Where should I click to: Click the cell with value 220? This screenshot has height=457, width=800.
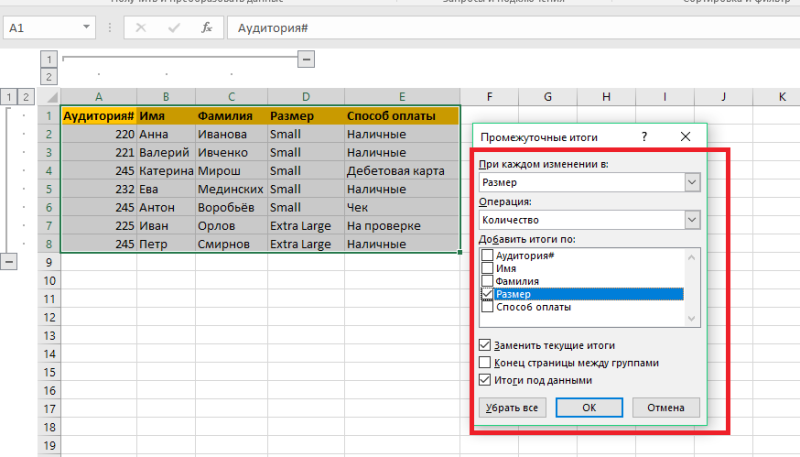click(x=98, y=134)
